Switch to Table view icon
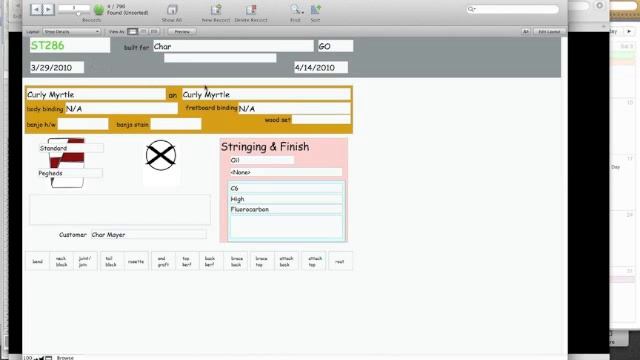The image size is (640, 360). point(154,31)
